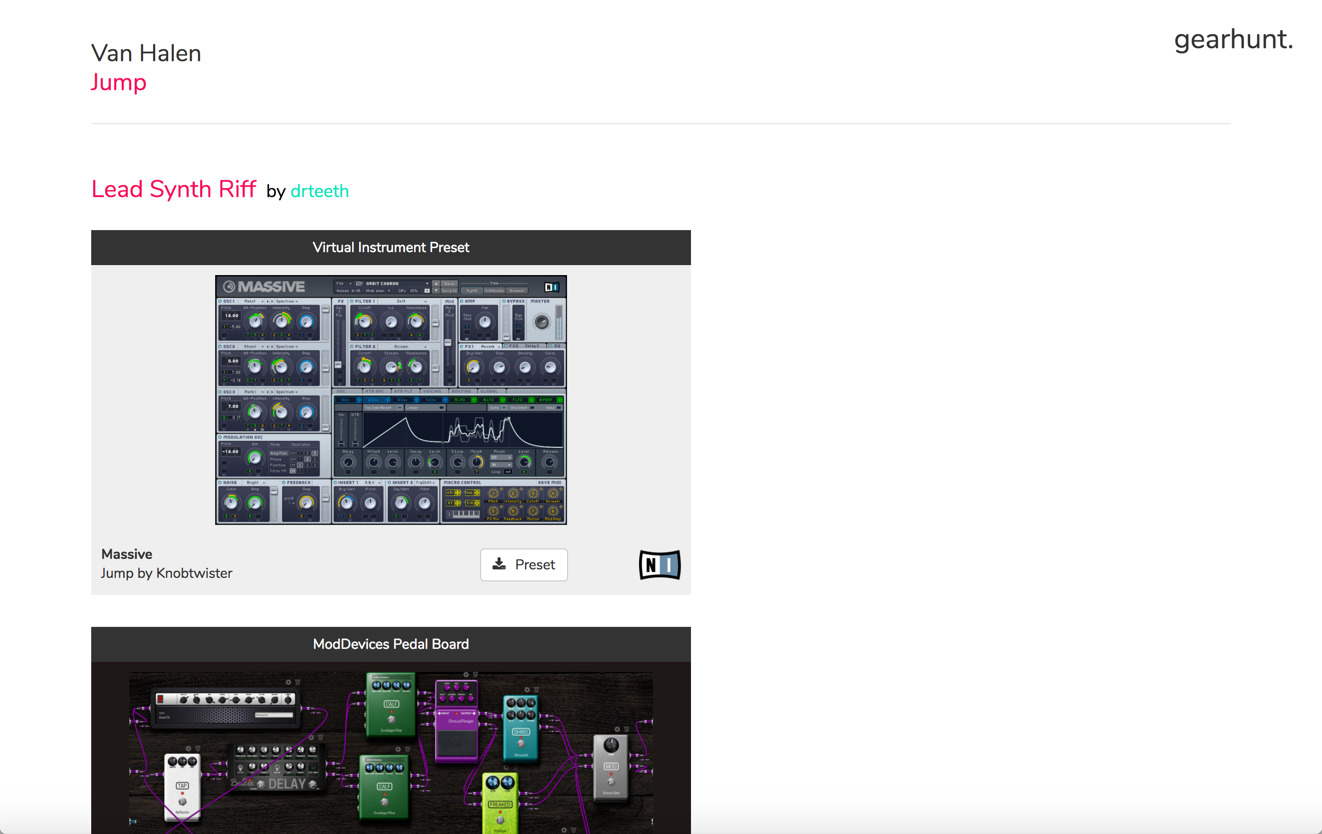Download the Massive preset via Preset button
Image resolution: width=1322 pixels, height=834 pixels.
point(524,565)
